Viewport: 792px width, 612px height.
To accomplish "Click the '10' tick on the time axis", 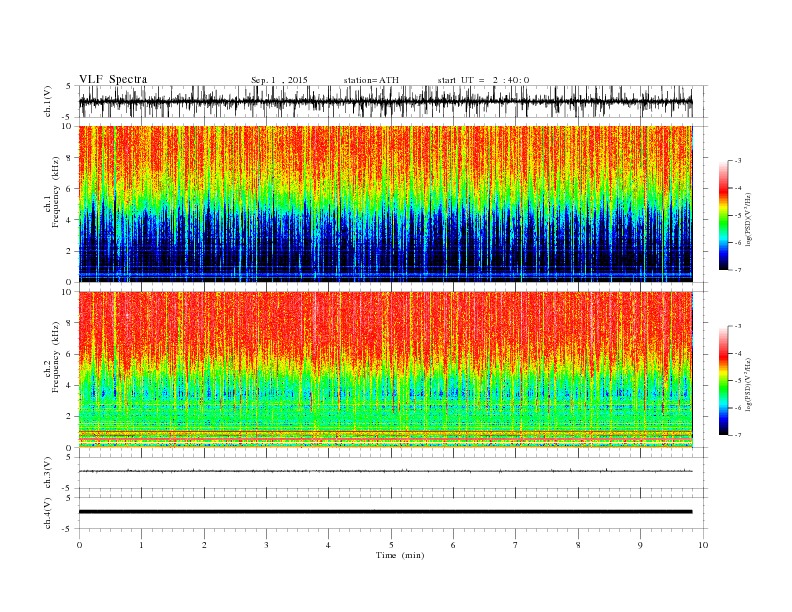I will tap(703, 545).
